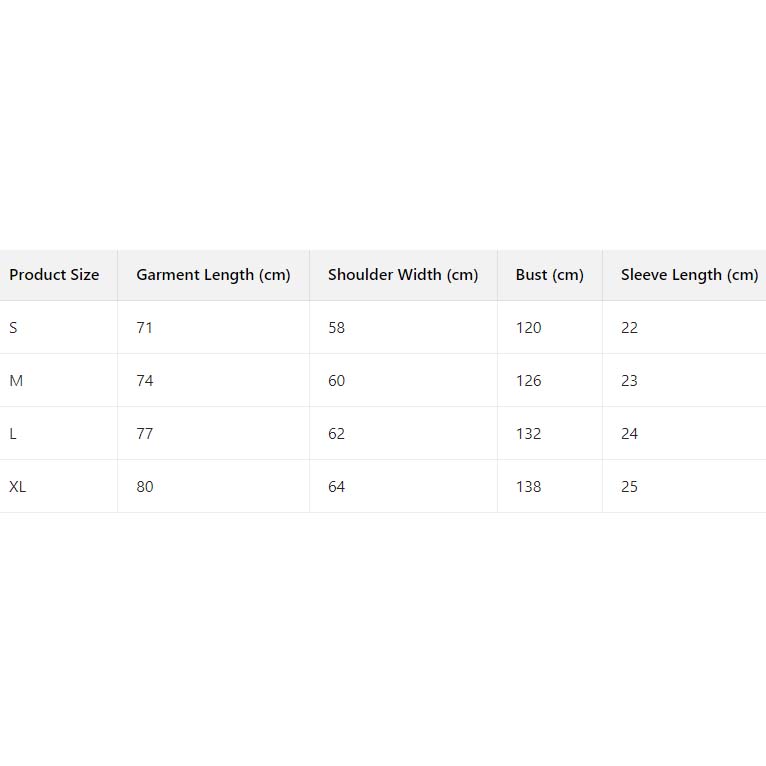766x766 pixels.
Task: Click garment length value 80
Action: [145, 487]
